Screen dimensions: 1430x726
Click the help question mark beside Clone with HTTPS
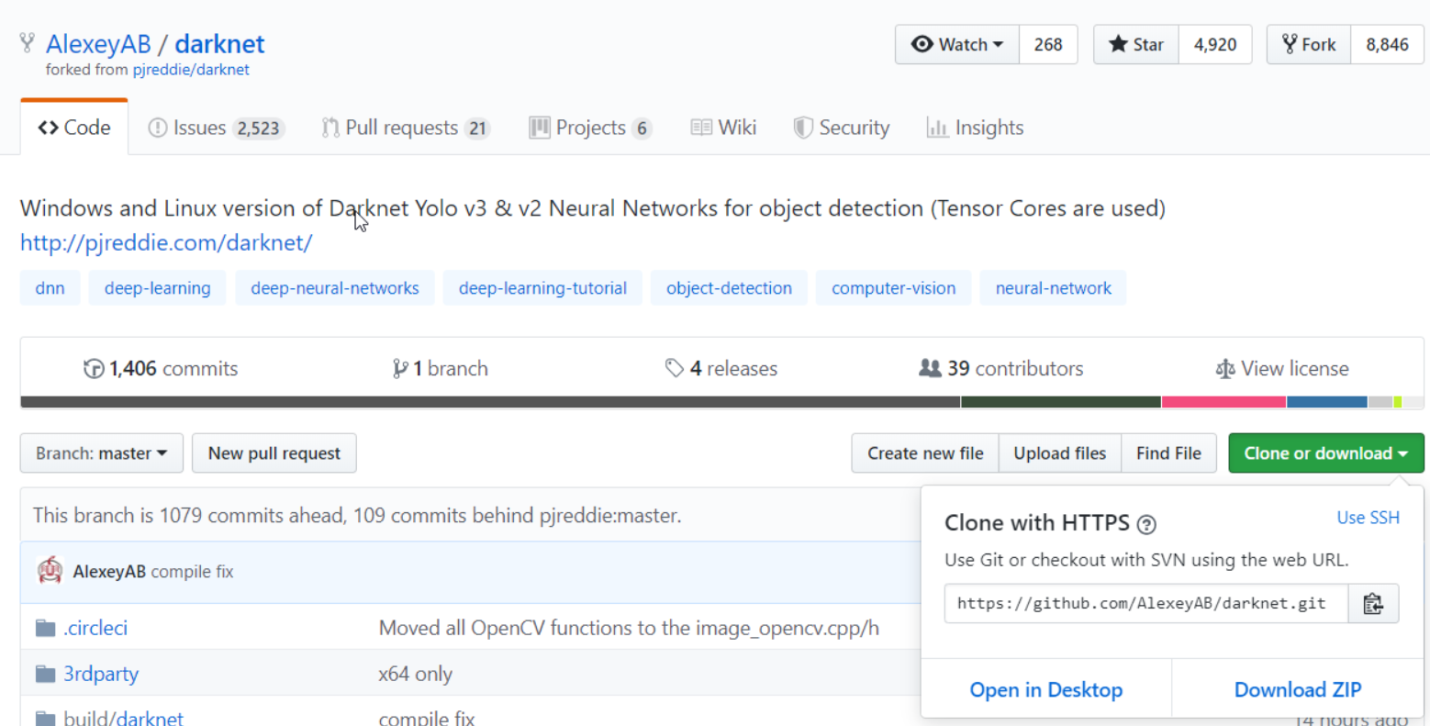1147,524
